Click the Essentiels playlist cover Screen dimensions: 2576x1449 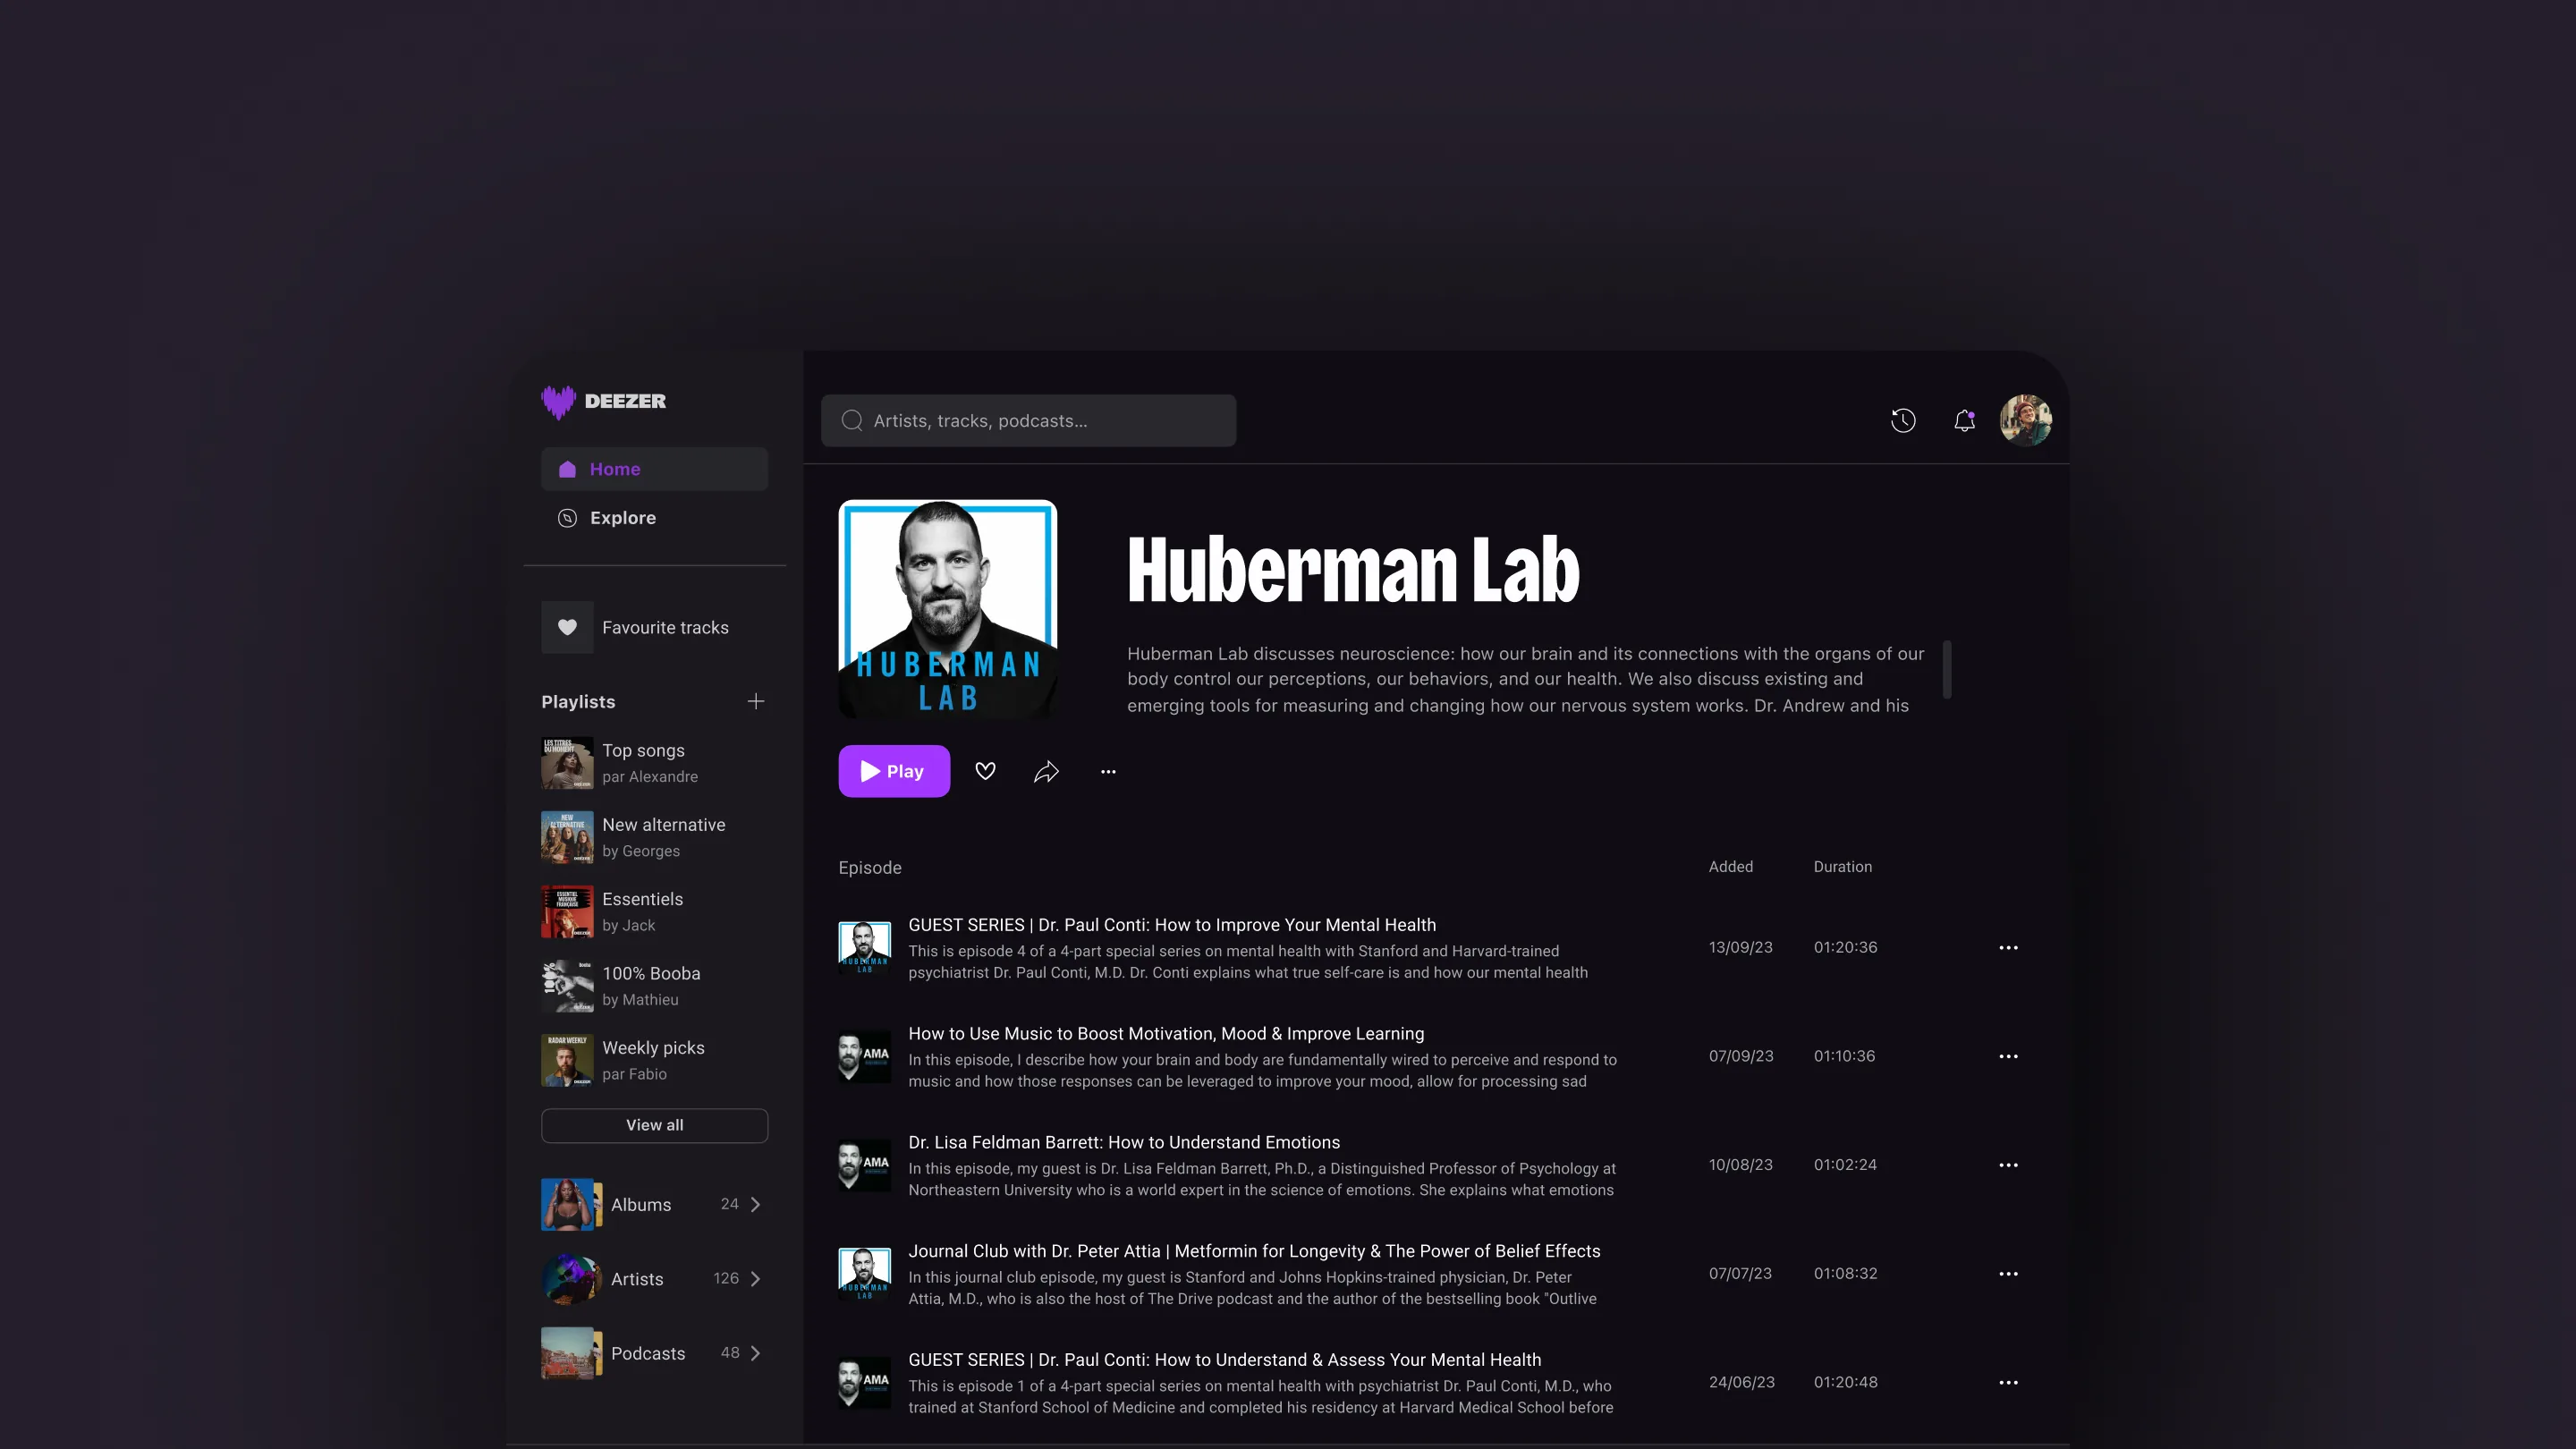(567, 911)
